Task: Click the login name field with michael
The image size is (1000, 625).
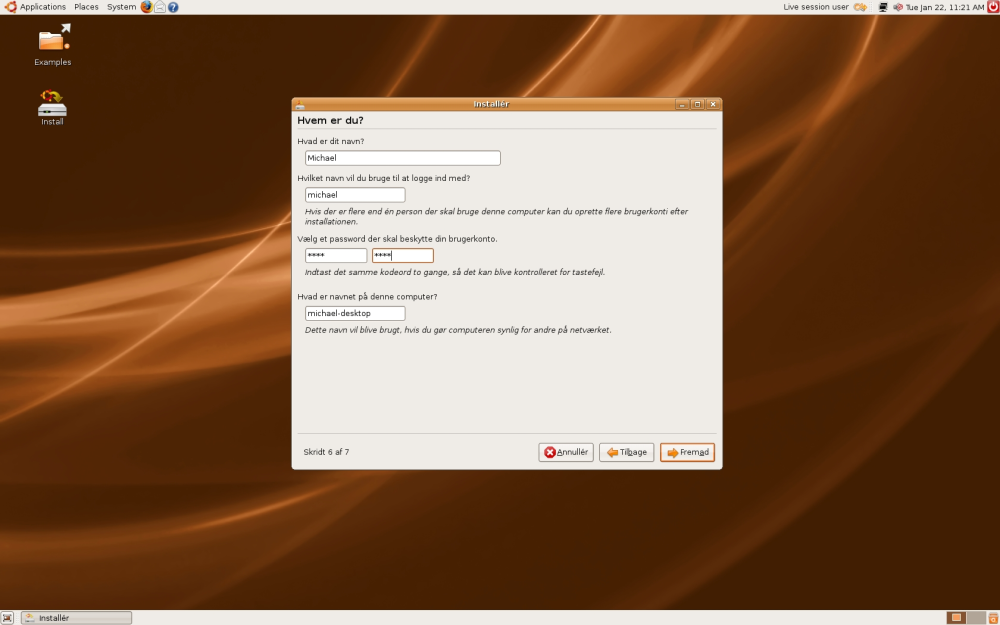Action: (355, 195)
